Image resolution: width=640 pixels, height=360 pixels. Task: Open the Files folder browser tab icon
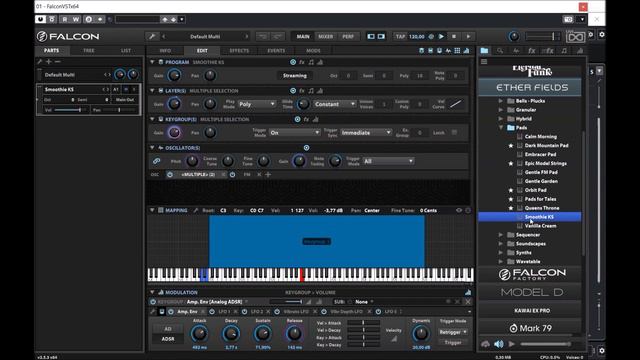tap(484, 51)
